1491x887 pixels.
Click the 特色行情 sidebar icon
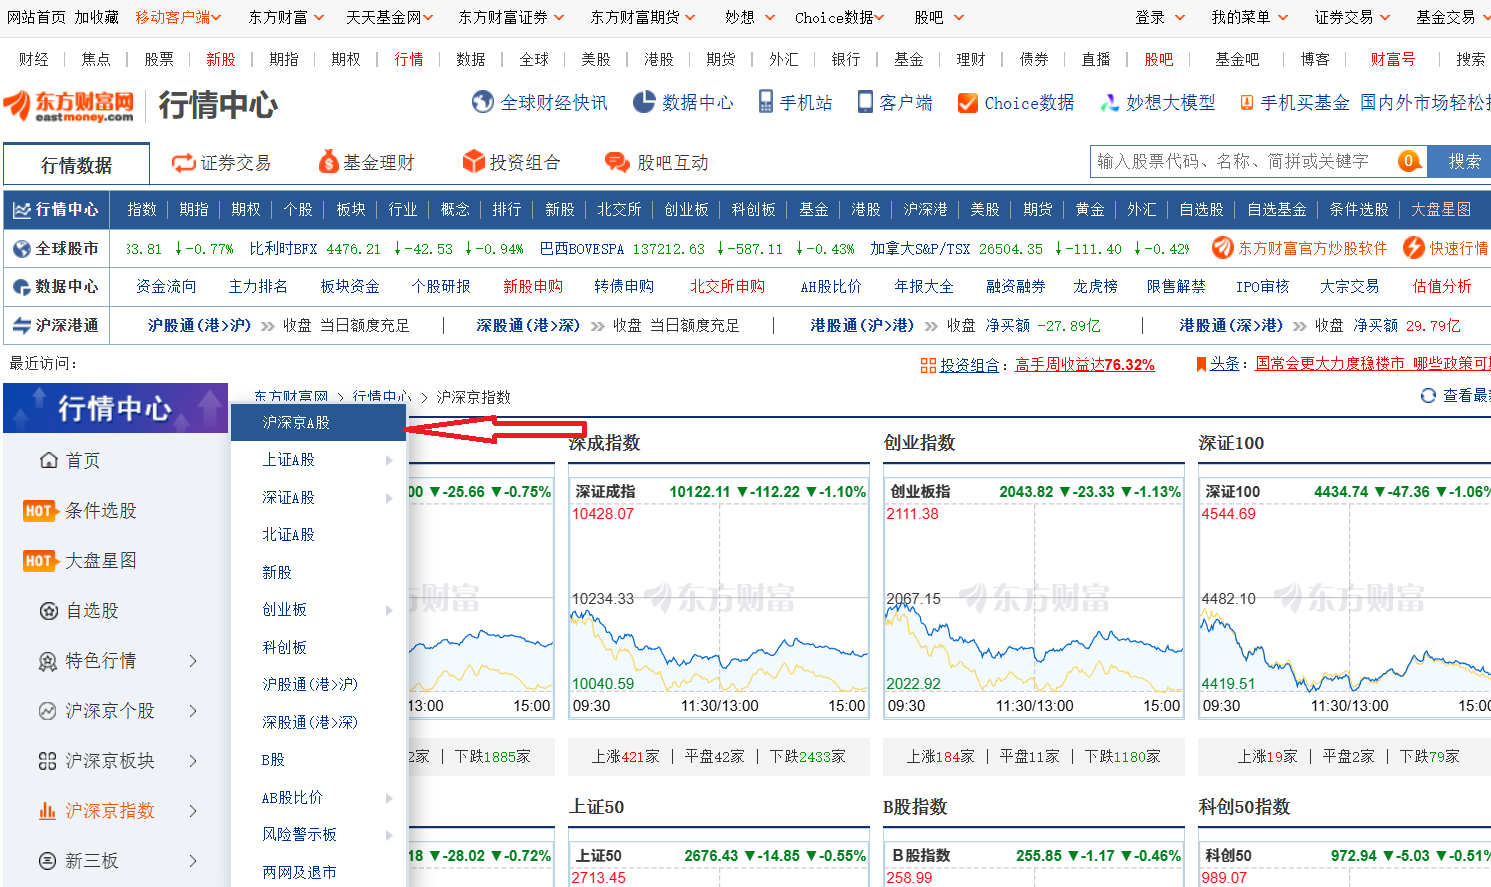pyautogui.click(x=47, y=661)
